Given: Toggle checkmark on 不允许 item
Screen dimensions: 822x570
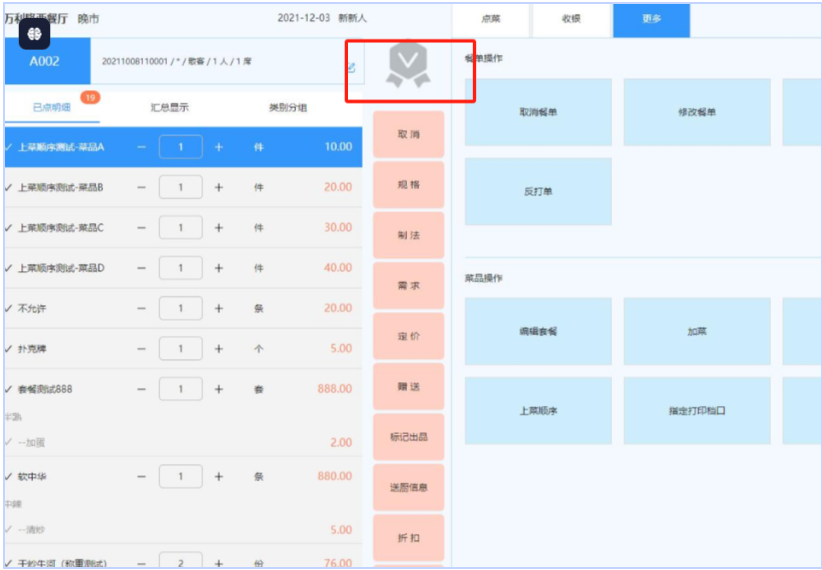Looking at the screenshot, I should point(9,309).
